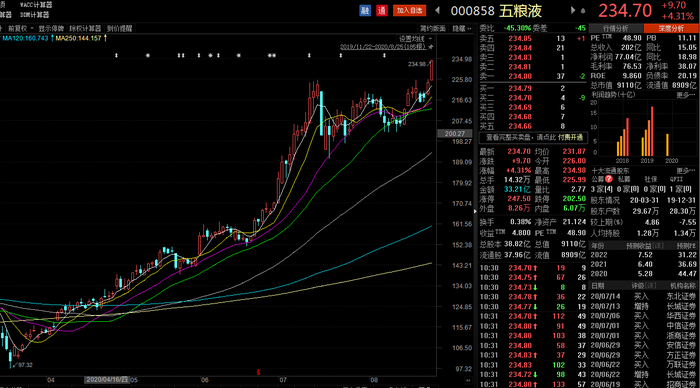
Task: Go to next stock with right arrow
Action: coord(573,10)
